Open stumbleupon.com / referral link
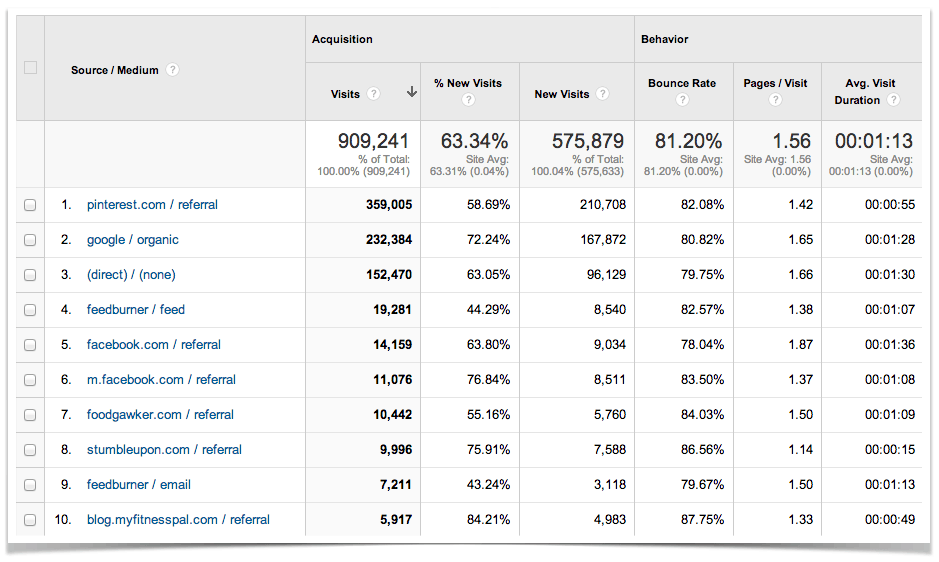Screen dimensions: 939x562 [164, 450]
